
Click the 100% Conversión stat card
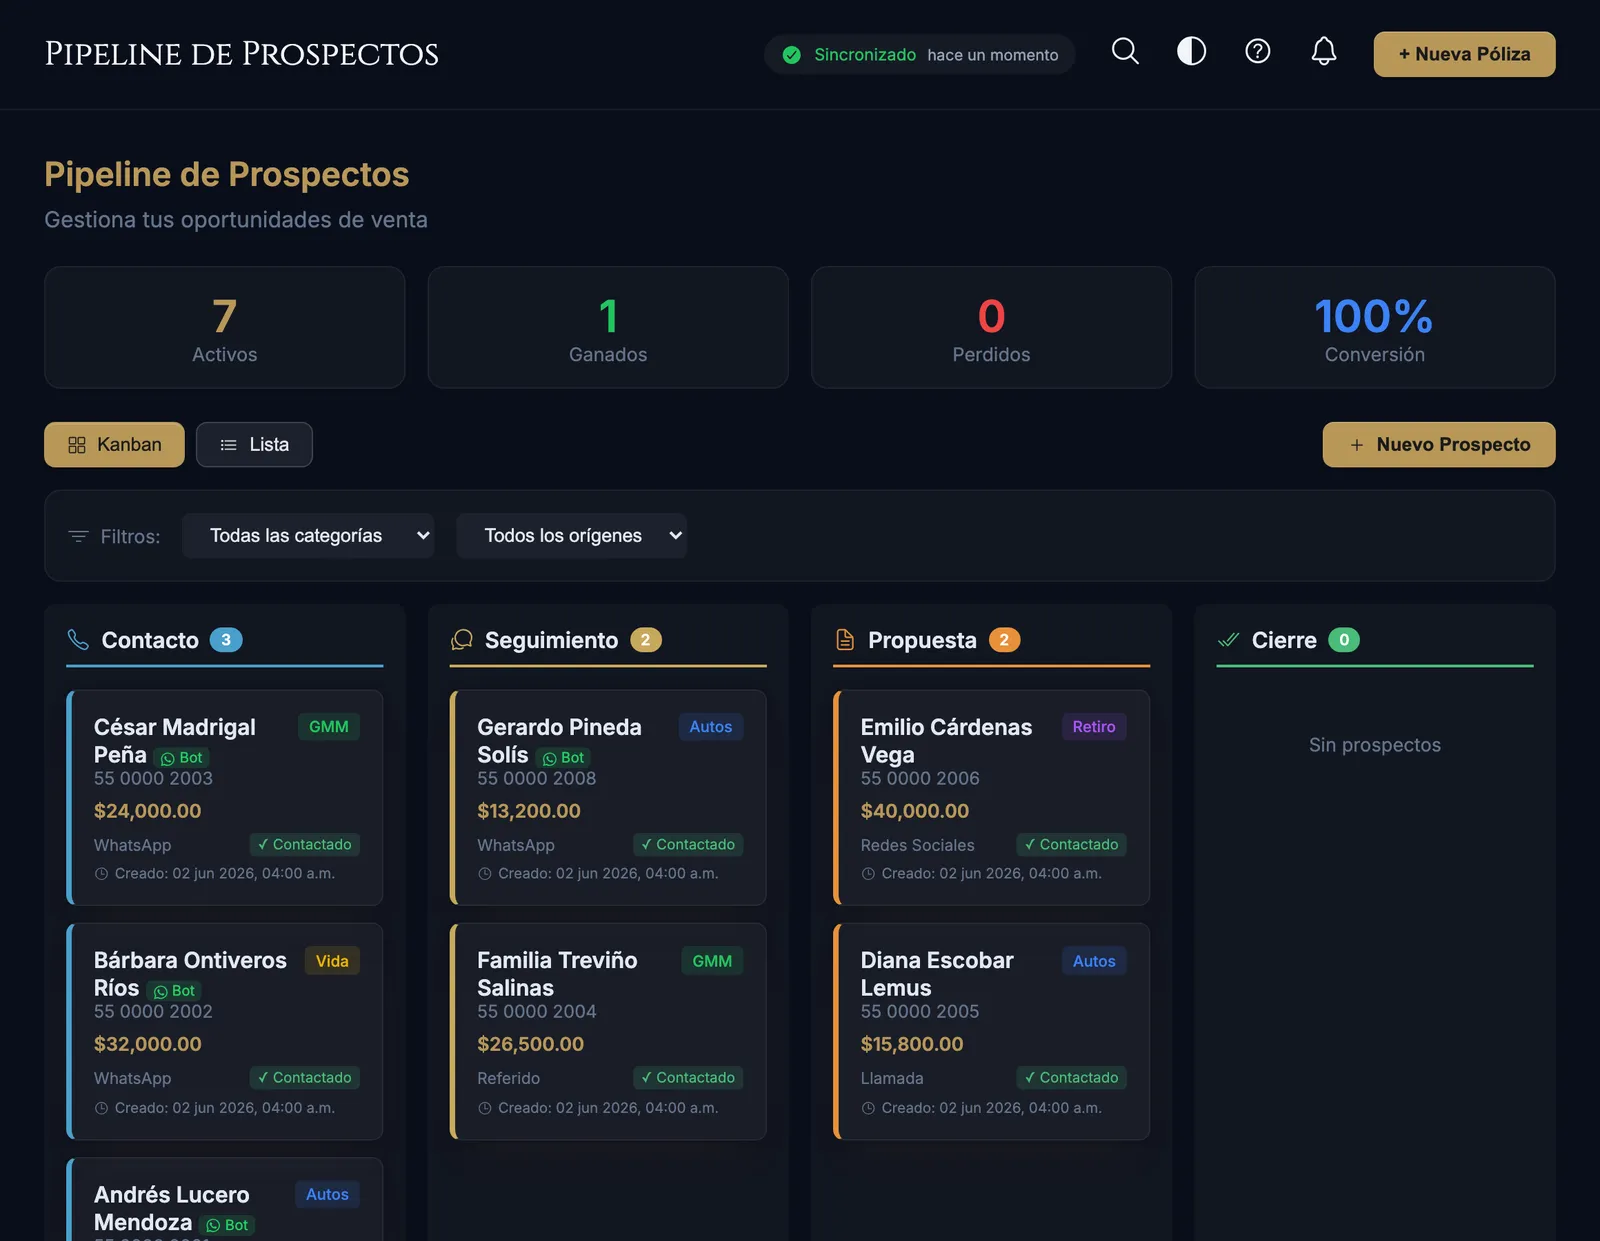click(1375, 327)
